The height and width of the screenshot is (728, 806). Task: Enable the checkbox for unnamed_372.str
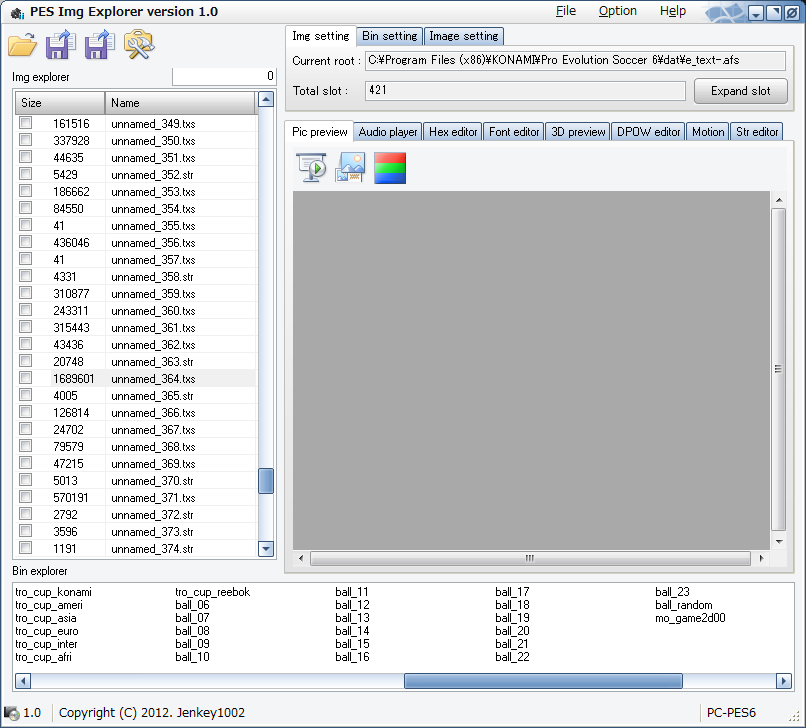click(x=26, y=515)
